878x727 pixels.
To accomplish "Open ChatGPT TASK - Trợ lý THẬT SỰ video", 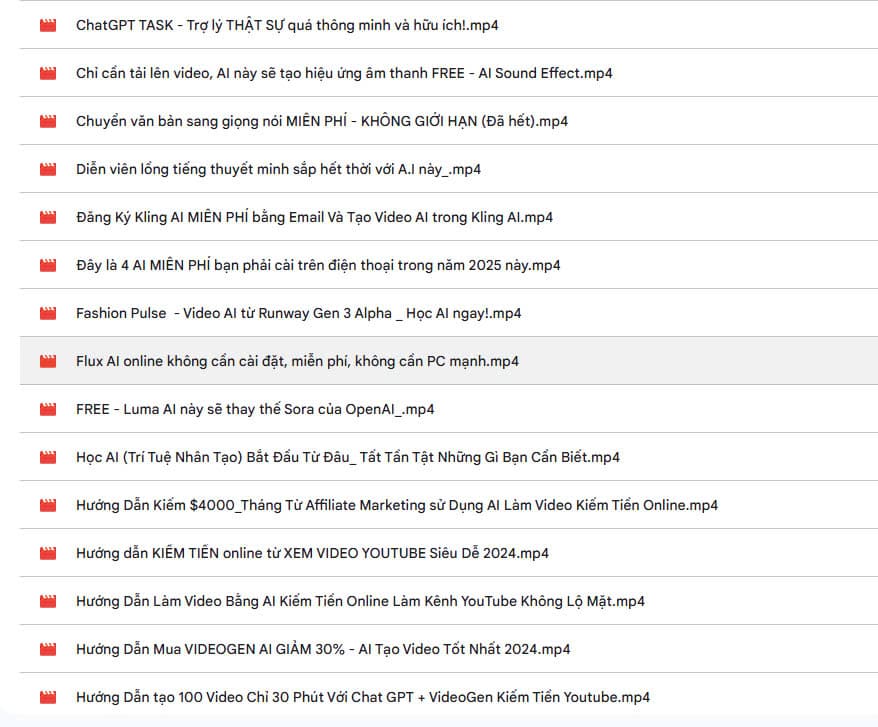I will click(287, 25).
